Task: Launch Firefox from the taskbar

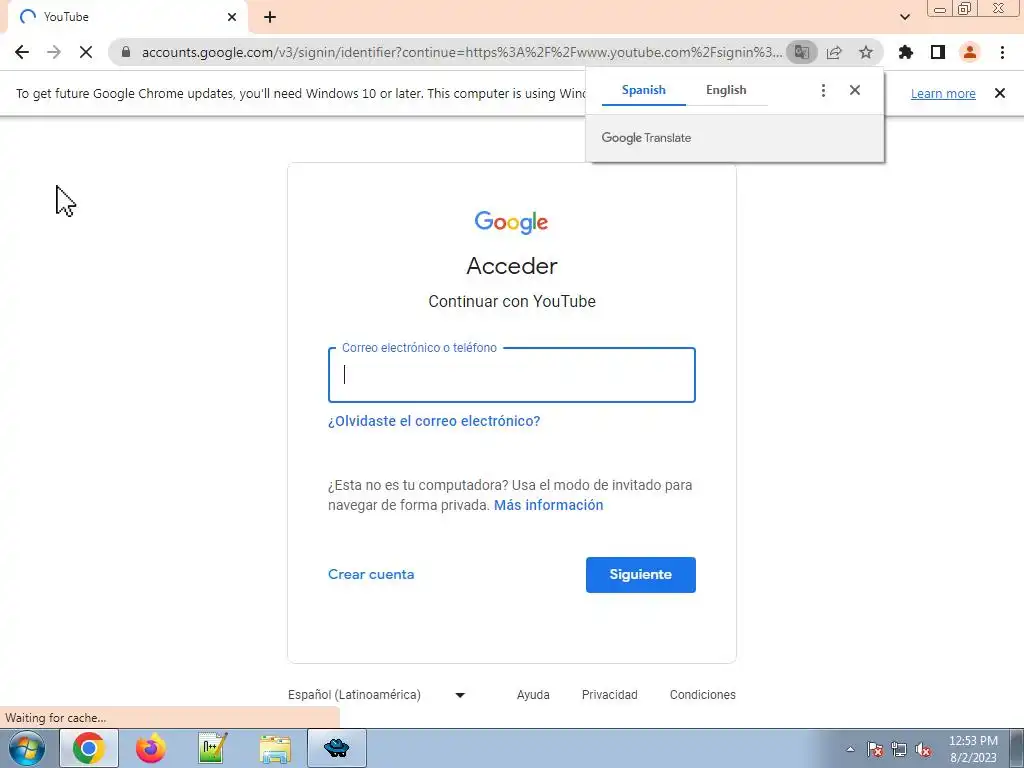Action: click(x=150, y=748)
